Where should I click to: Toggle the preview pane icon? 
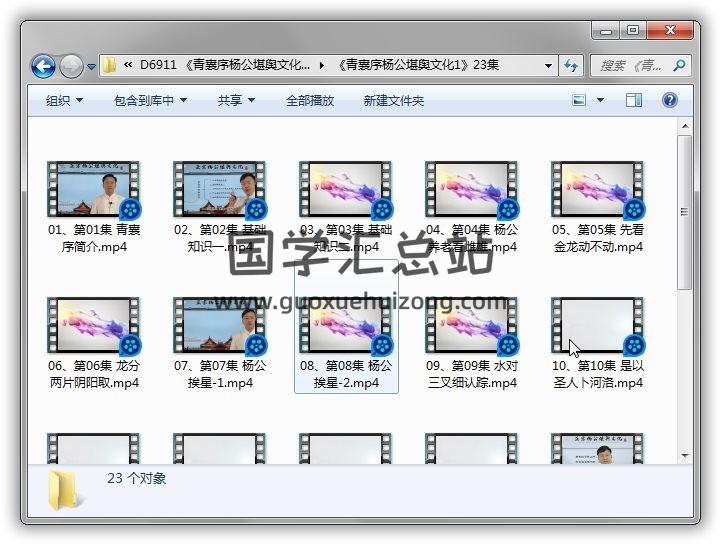[x=634, y=100]
